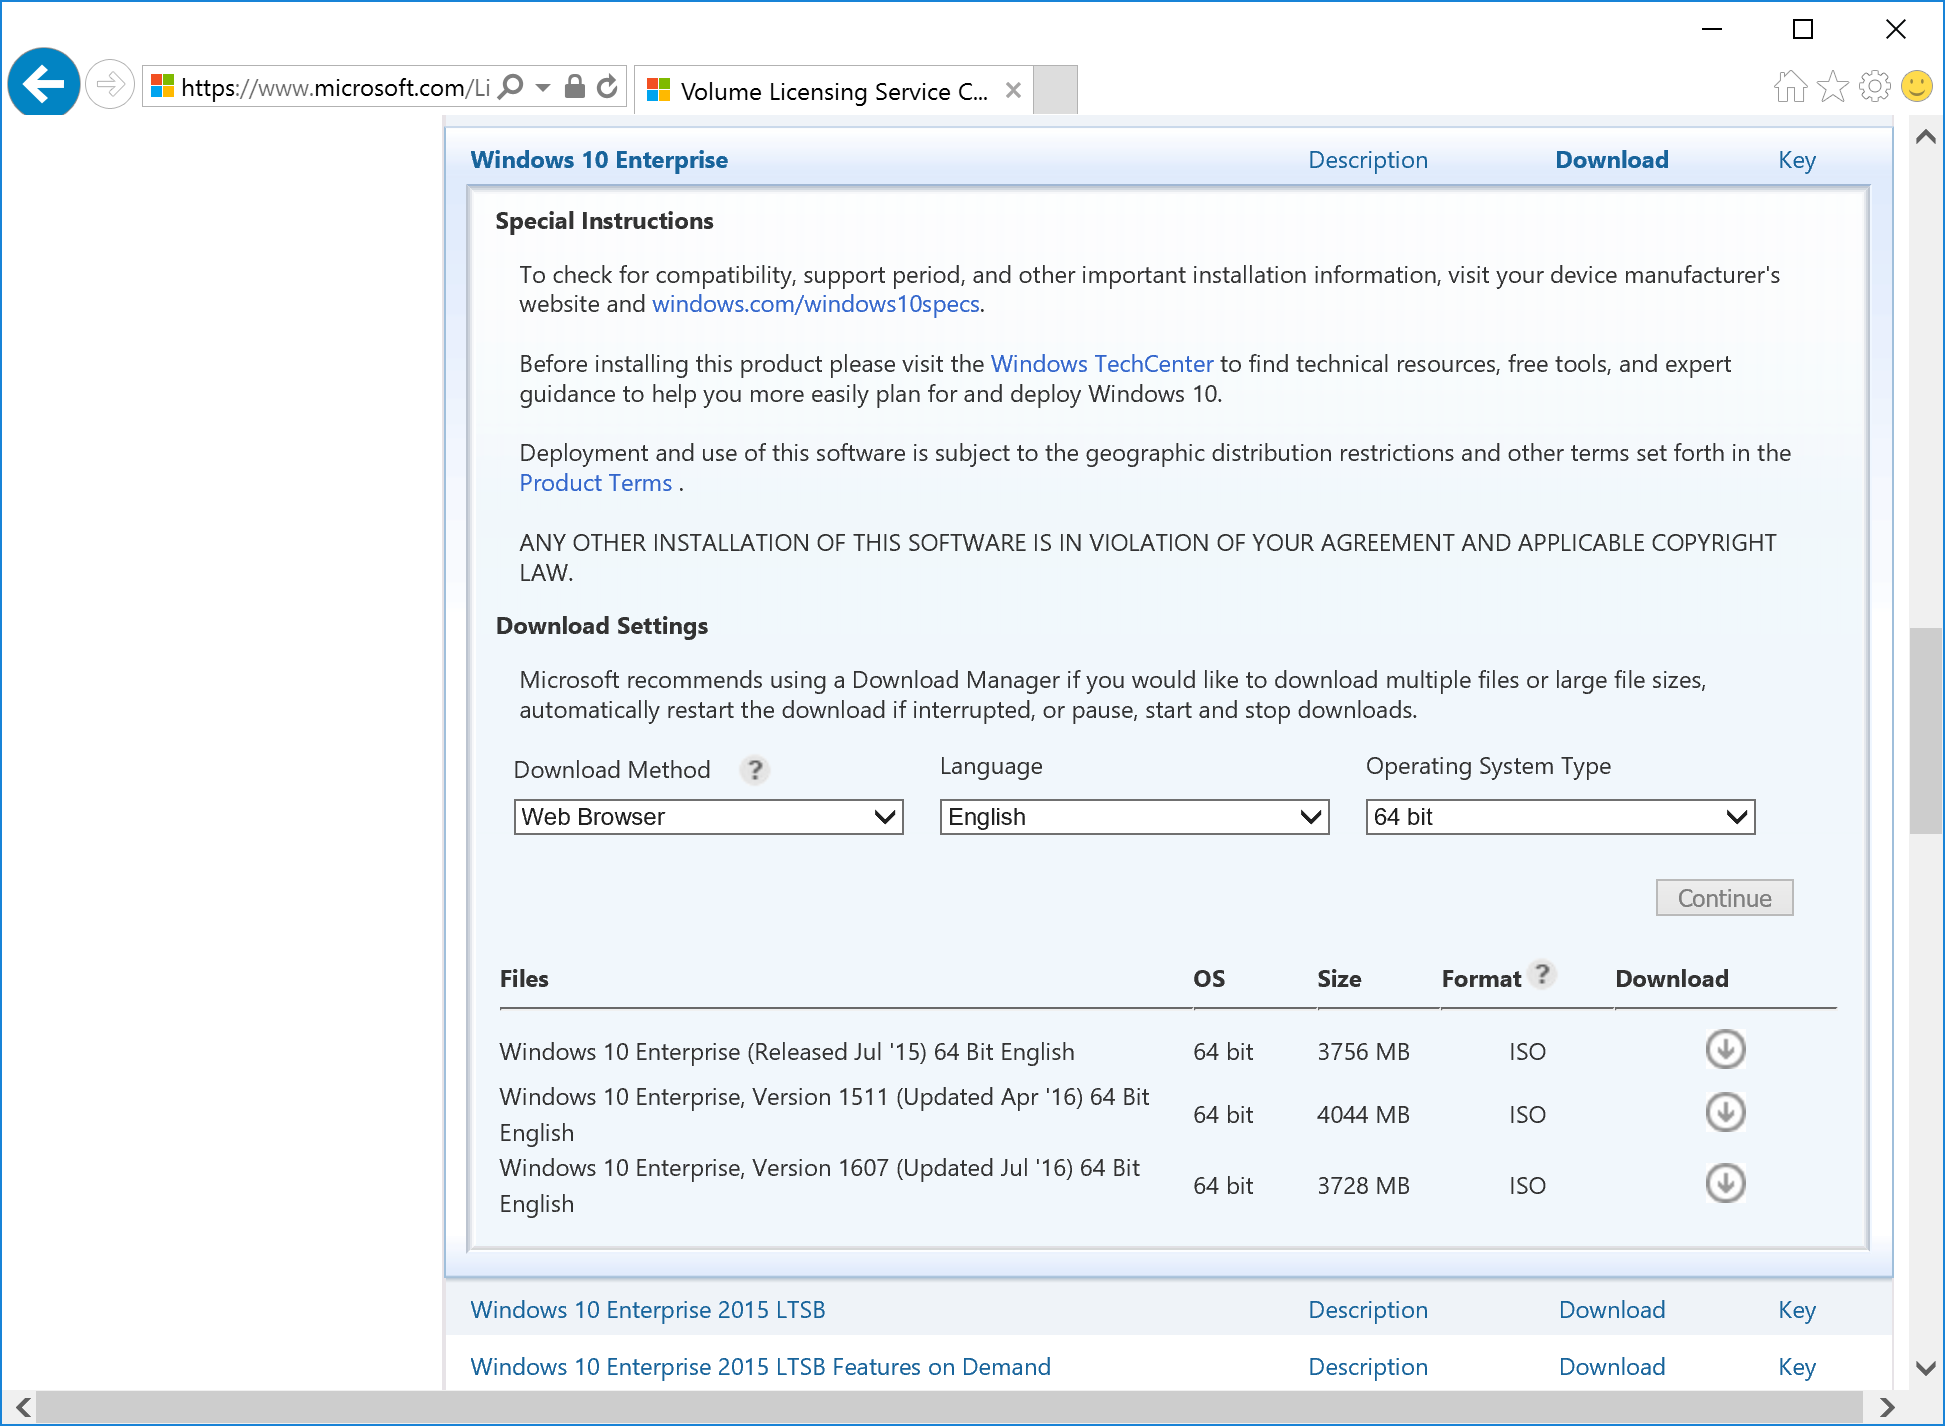Minimize the browser window

(1712, 29)
